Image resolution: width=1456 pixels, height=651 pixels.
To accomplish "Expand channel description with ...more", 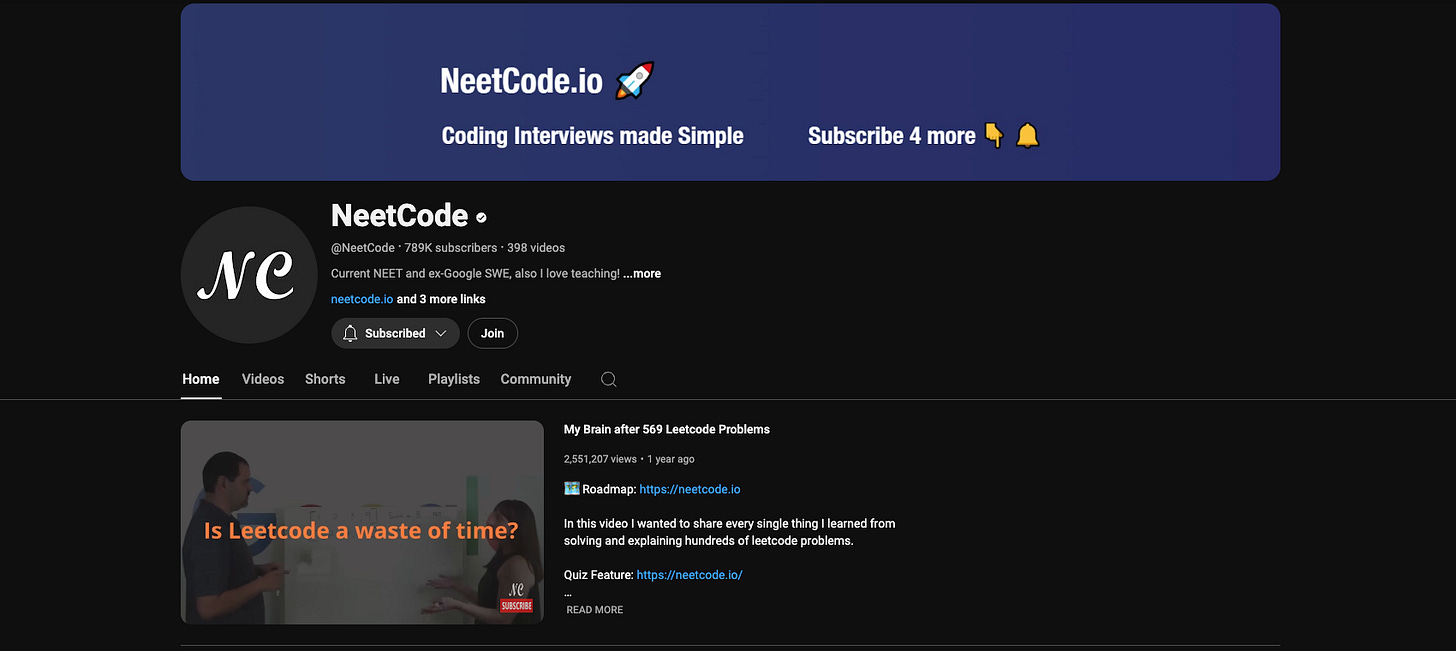I will click(x=642, y=273).
